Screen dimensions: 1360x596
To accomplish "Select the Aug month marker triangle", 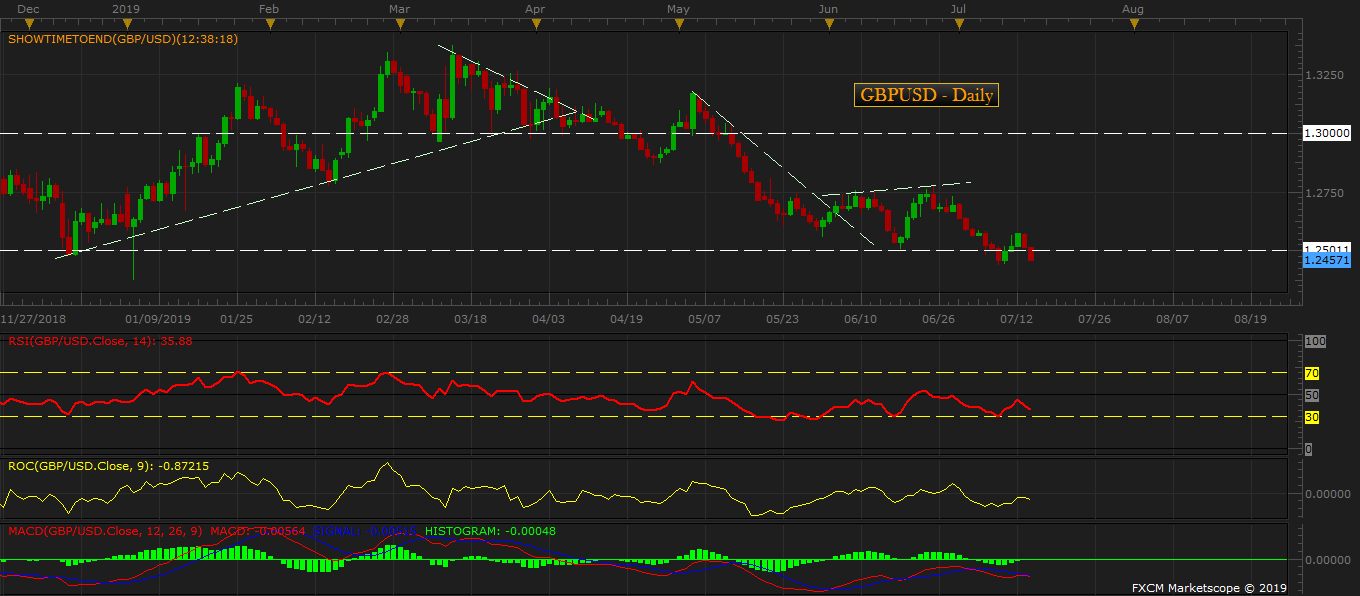I will pyautogui.click(x=1133, y=23).
